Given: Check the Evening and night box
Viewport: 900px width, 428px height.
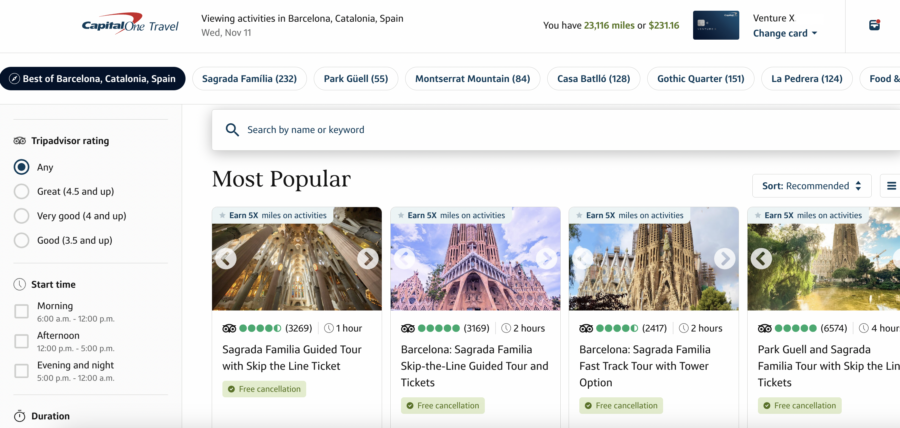Looking at the screenshot, I should (x=21, y=371).
